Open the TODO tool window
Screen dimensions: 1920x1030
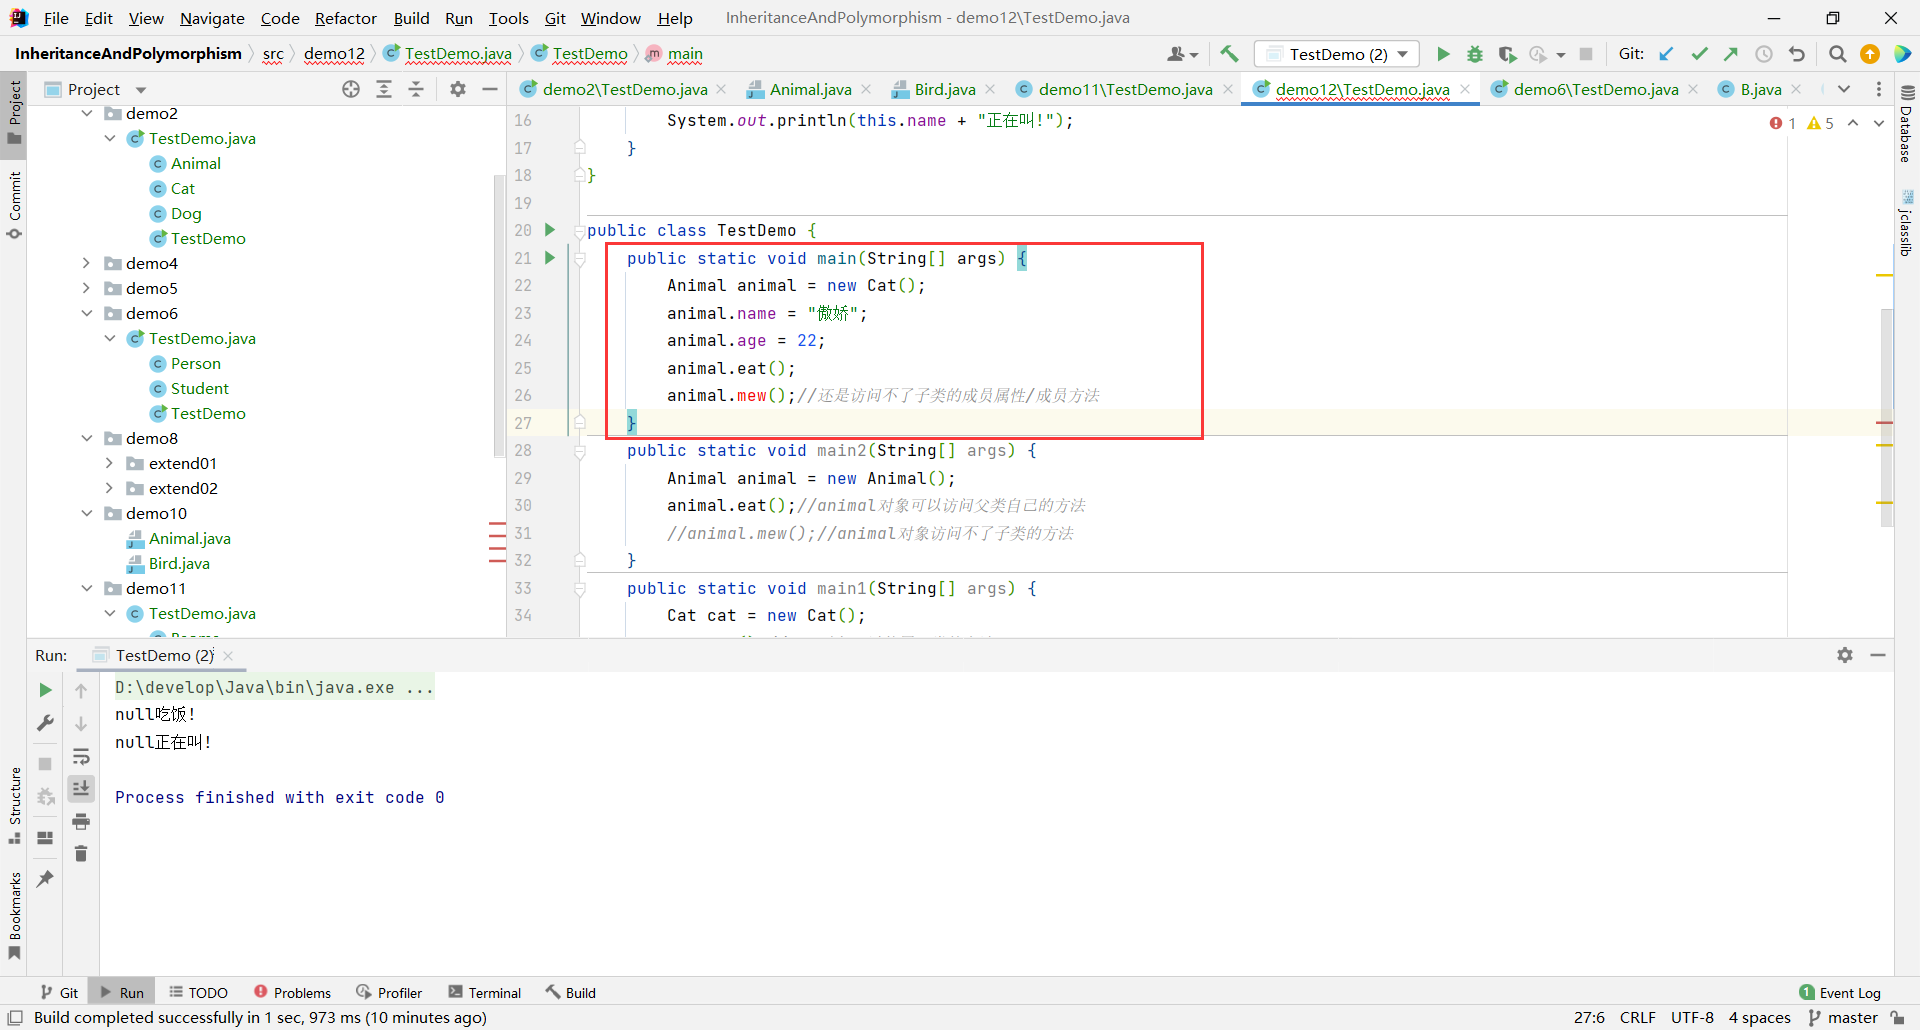198,993
